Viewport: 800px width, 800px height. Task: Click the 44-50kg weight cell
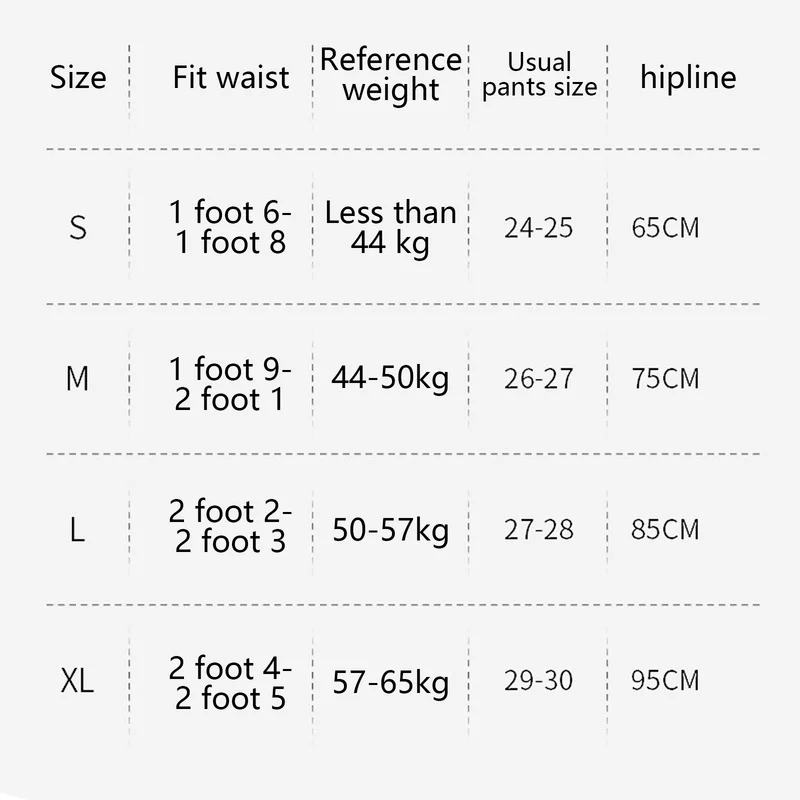391,379
